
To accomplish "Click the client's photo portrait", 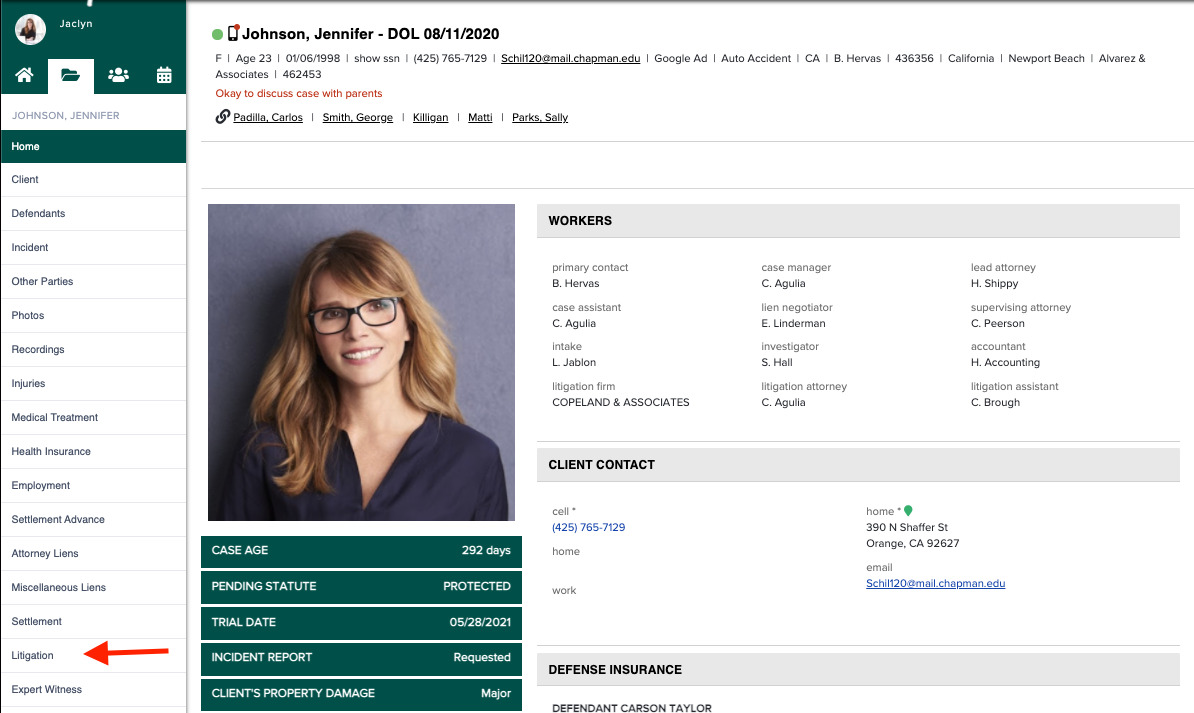I will (x=361, y=362).
